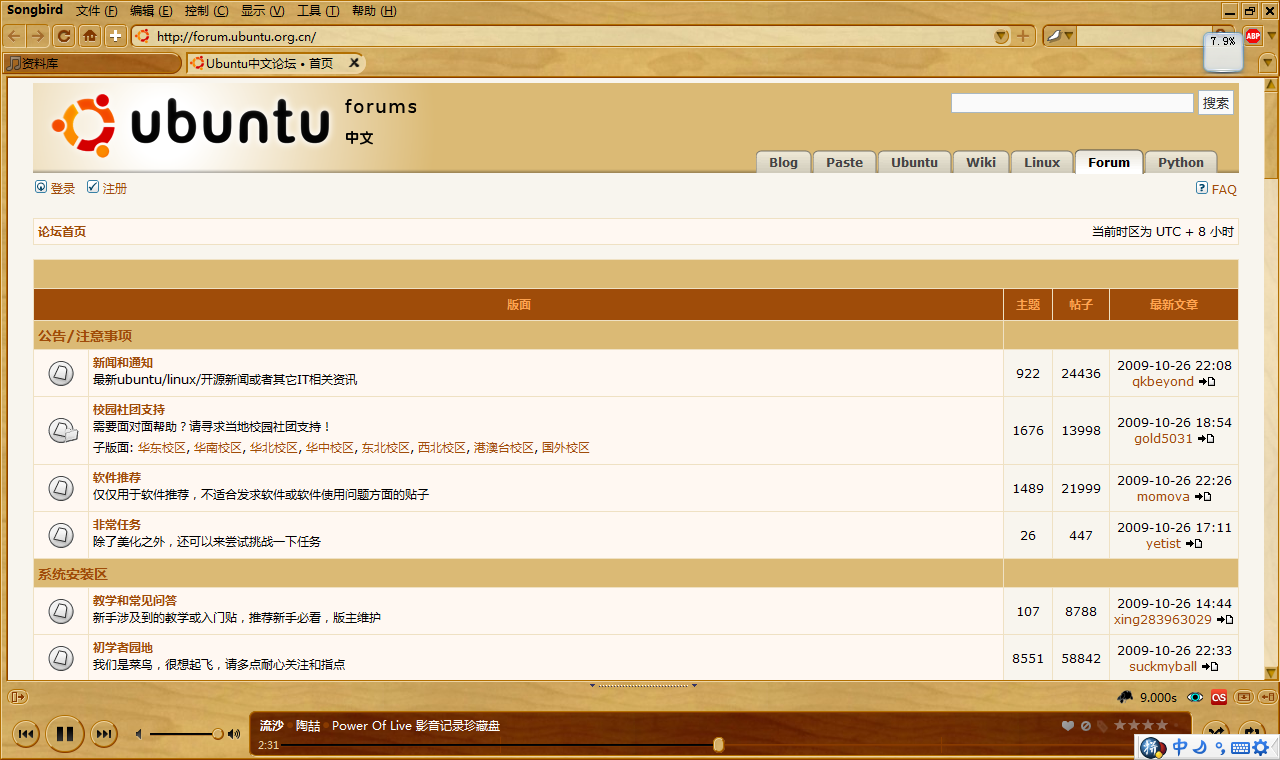This screenshot has height=760, width=1280.
Task: Select the Blog site tab
Action: point(783,162)
